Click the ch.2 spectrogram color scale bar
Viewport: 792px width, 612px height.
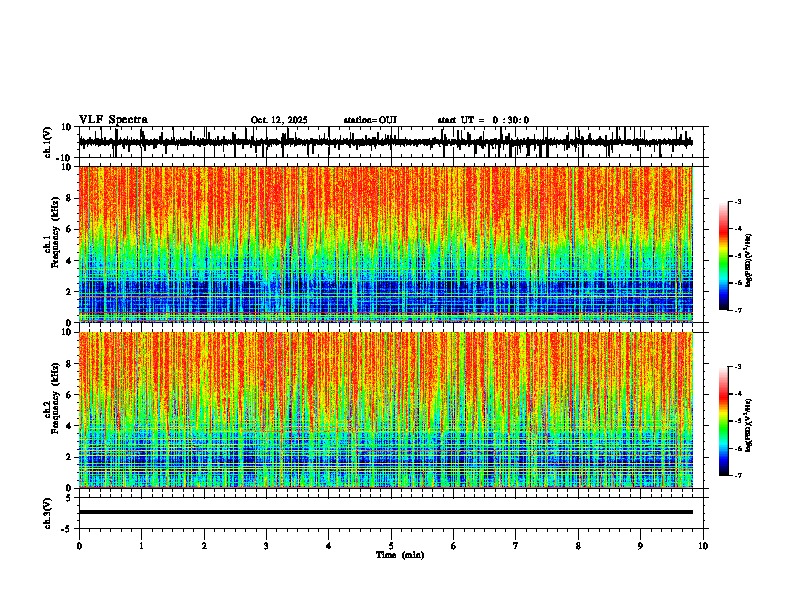click(x=724, y=421)
